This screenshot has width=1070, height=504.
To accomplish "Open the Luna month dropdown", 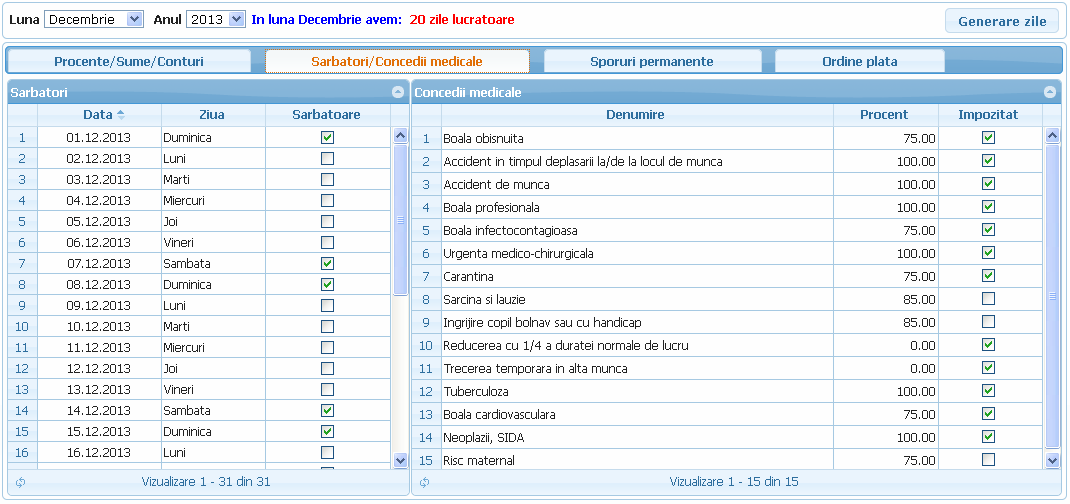I will pos(93,19).
